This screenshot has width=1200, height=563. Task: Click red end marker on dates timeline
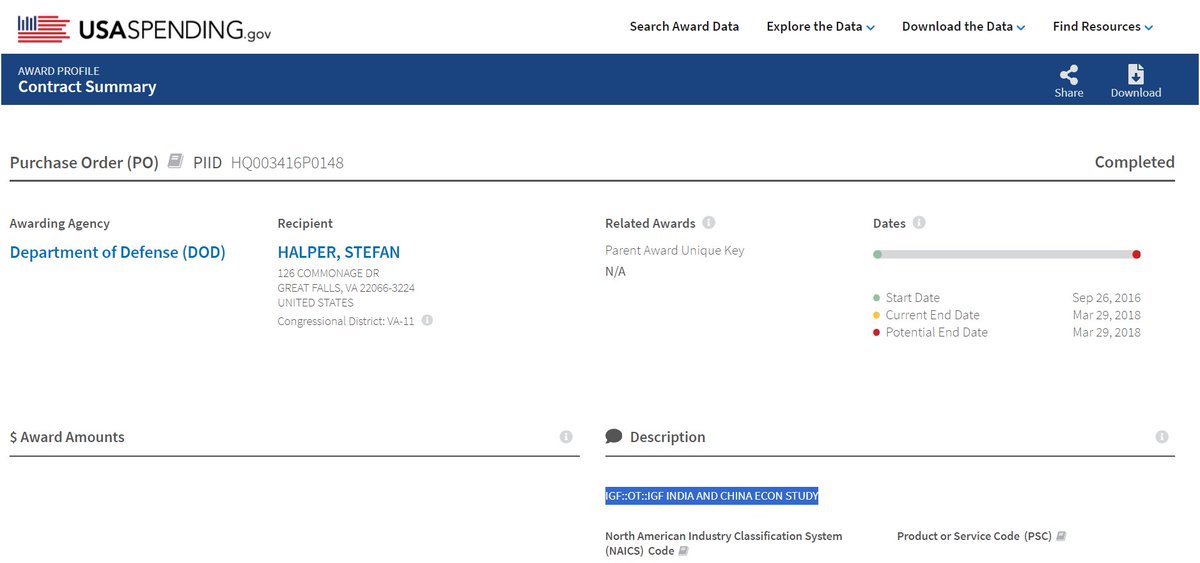(x=1136, y=254)
